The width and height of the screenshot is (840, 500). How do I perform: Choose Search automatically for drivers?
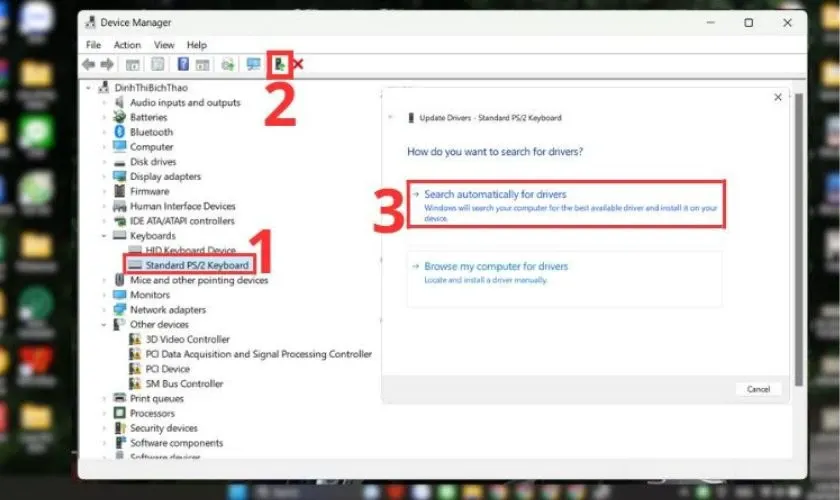(495, 195)
